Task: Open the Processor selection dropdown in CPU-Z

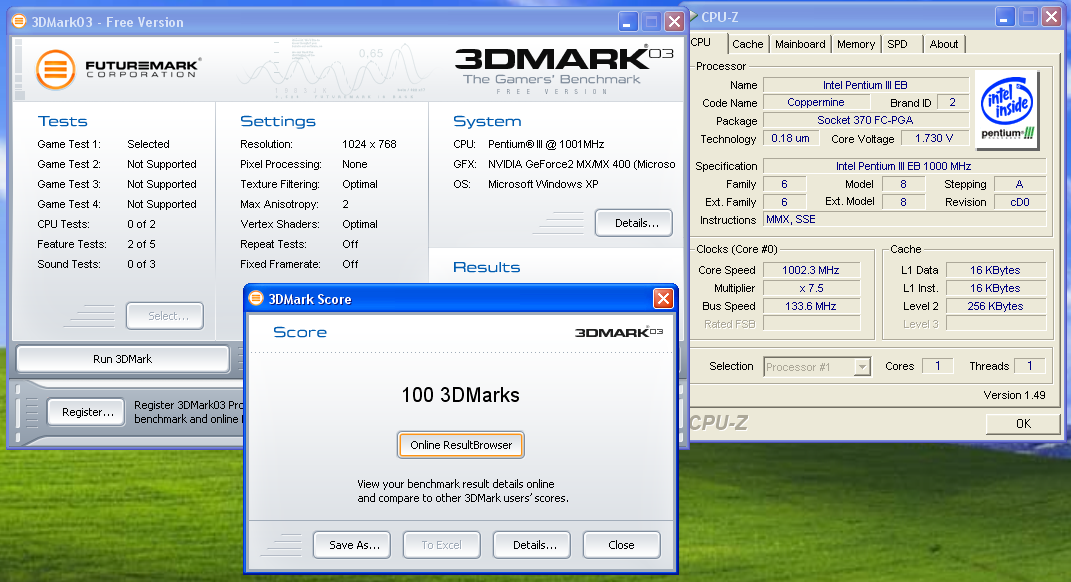Action: coord(862,367)
